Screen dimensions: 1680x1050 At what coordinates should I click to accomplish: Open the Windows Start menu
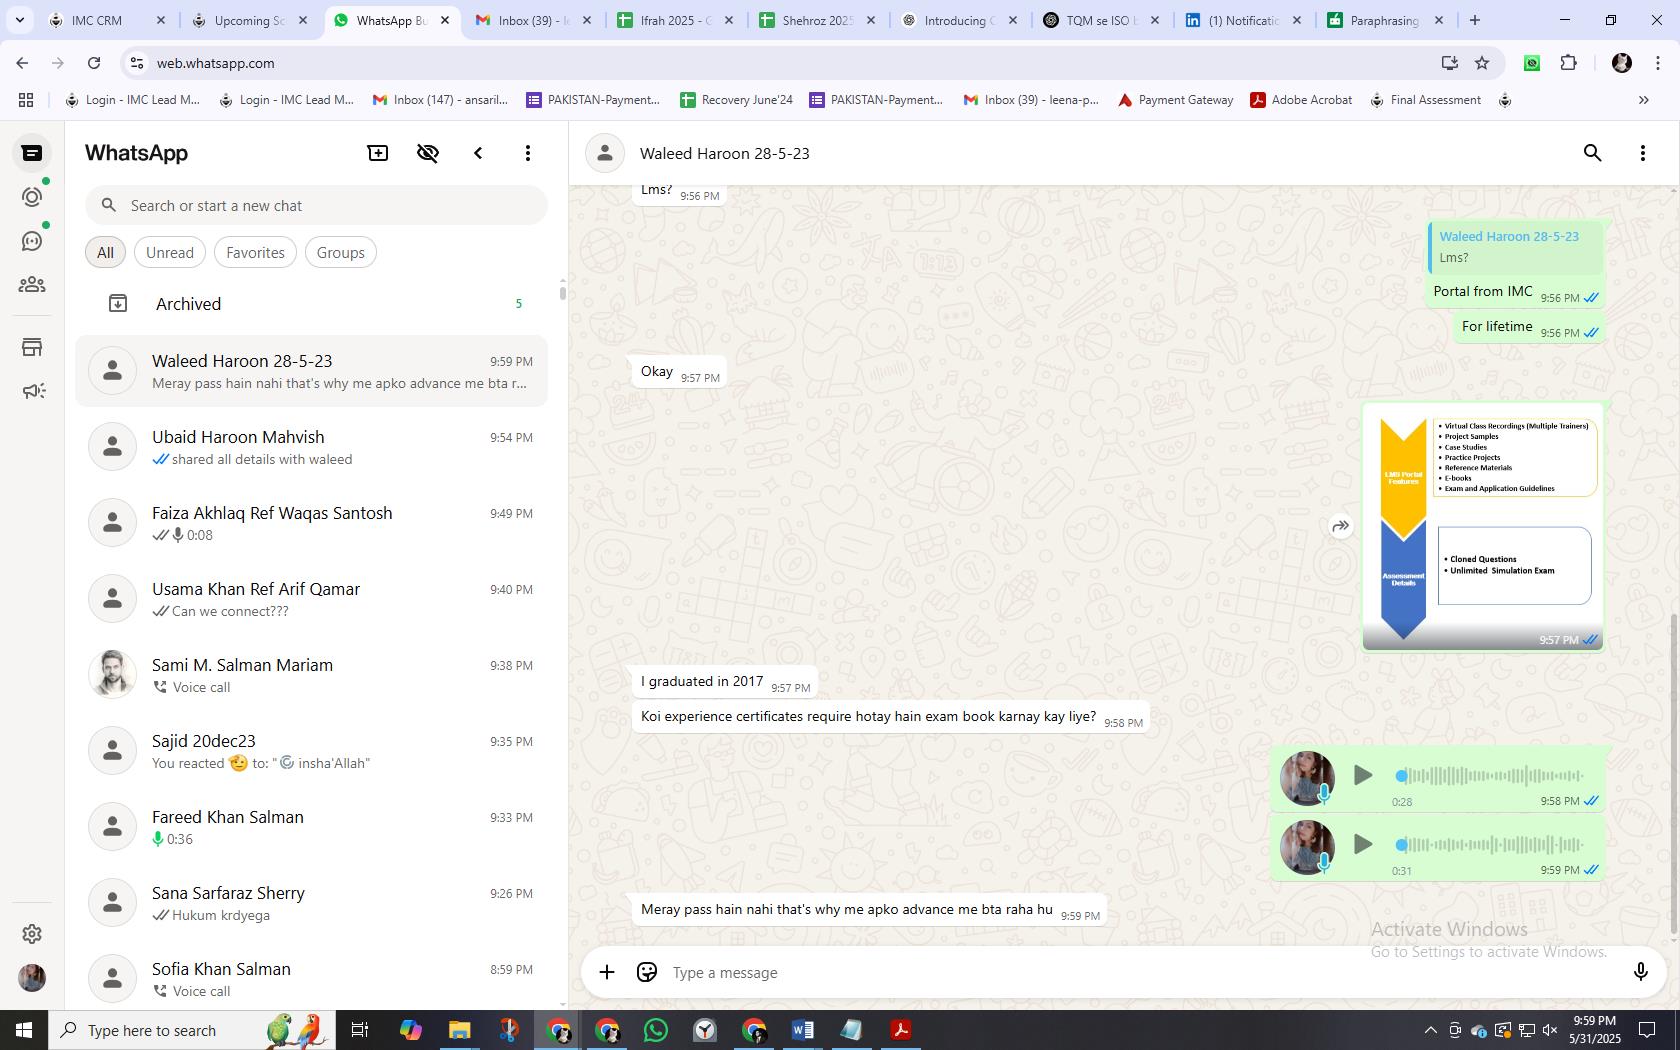tap(24, 1030)
